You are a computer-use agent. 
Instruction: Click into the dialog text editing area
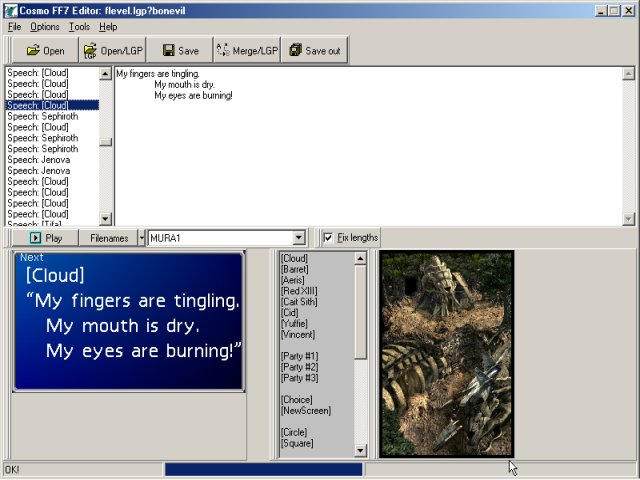click(368, 146)
